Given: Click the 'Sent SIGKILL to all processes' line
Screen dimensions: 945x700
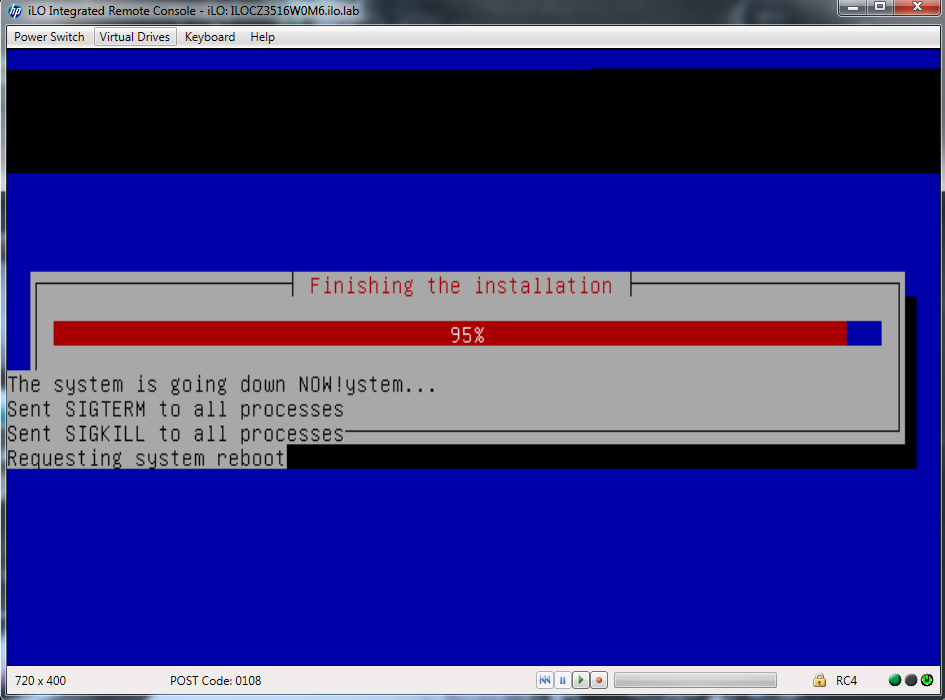Looking at the screenshot, I should coord(175,434).
